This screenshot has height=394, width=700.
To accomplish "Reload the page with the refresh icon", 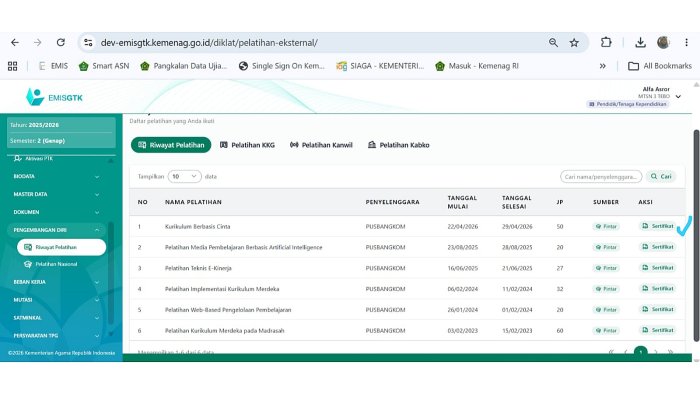I will pos(61,42).
